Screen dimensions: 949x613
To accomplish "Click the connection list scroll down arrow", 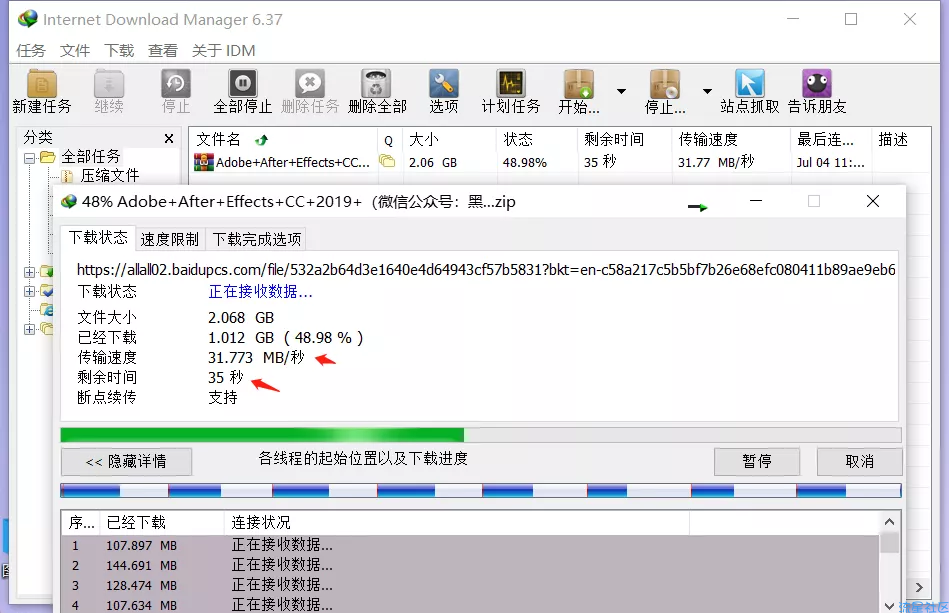I will point(889,605).
